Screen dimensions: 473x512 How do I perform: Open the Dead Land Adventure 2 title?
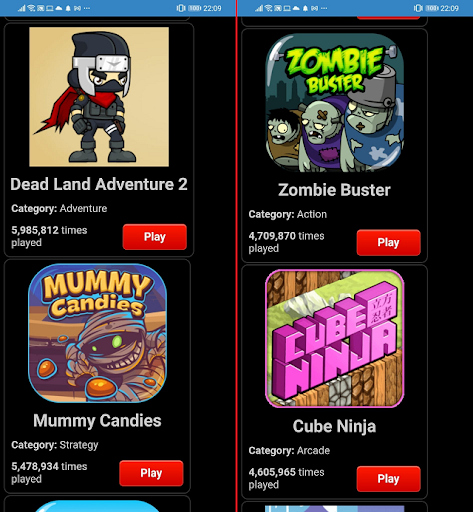point(99,184)
